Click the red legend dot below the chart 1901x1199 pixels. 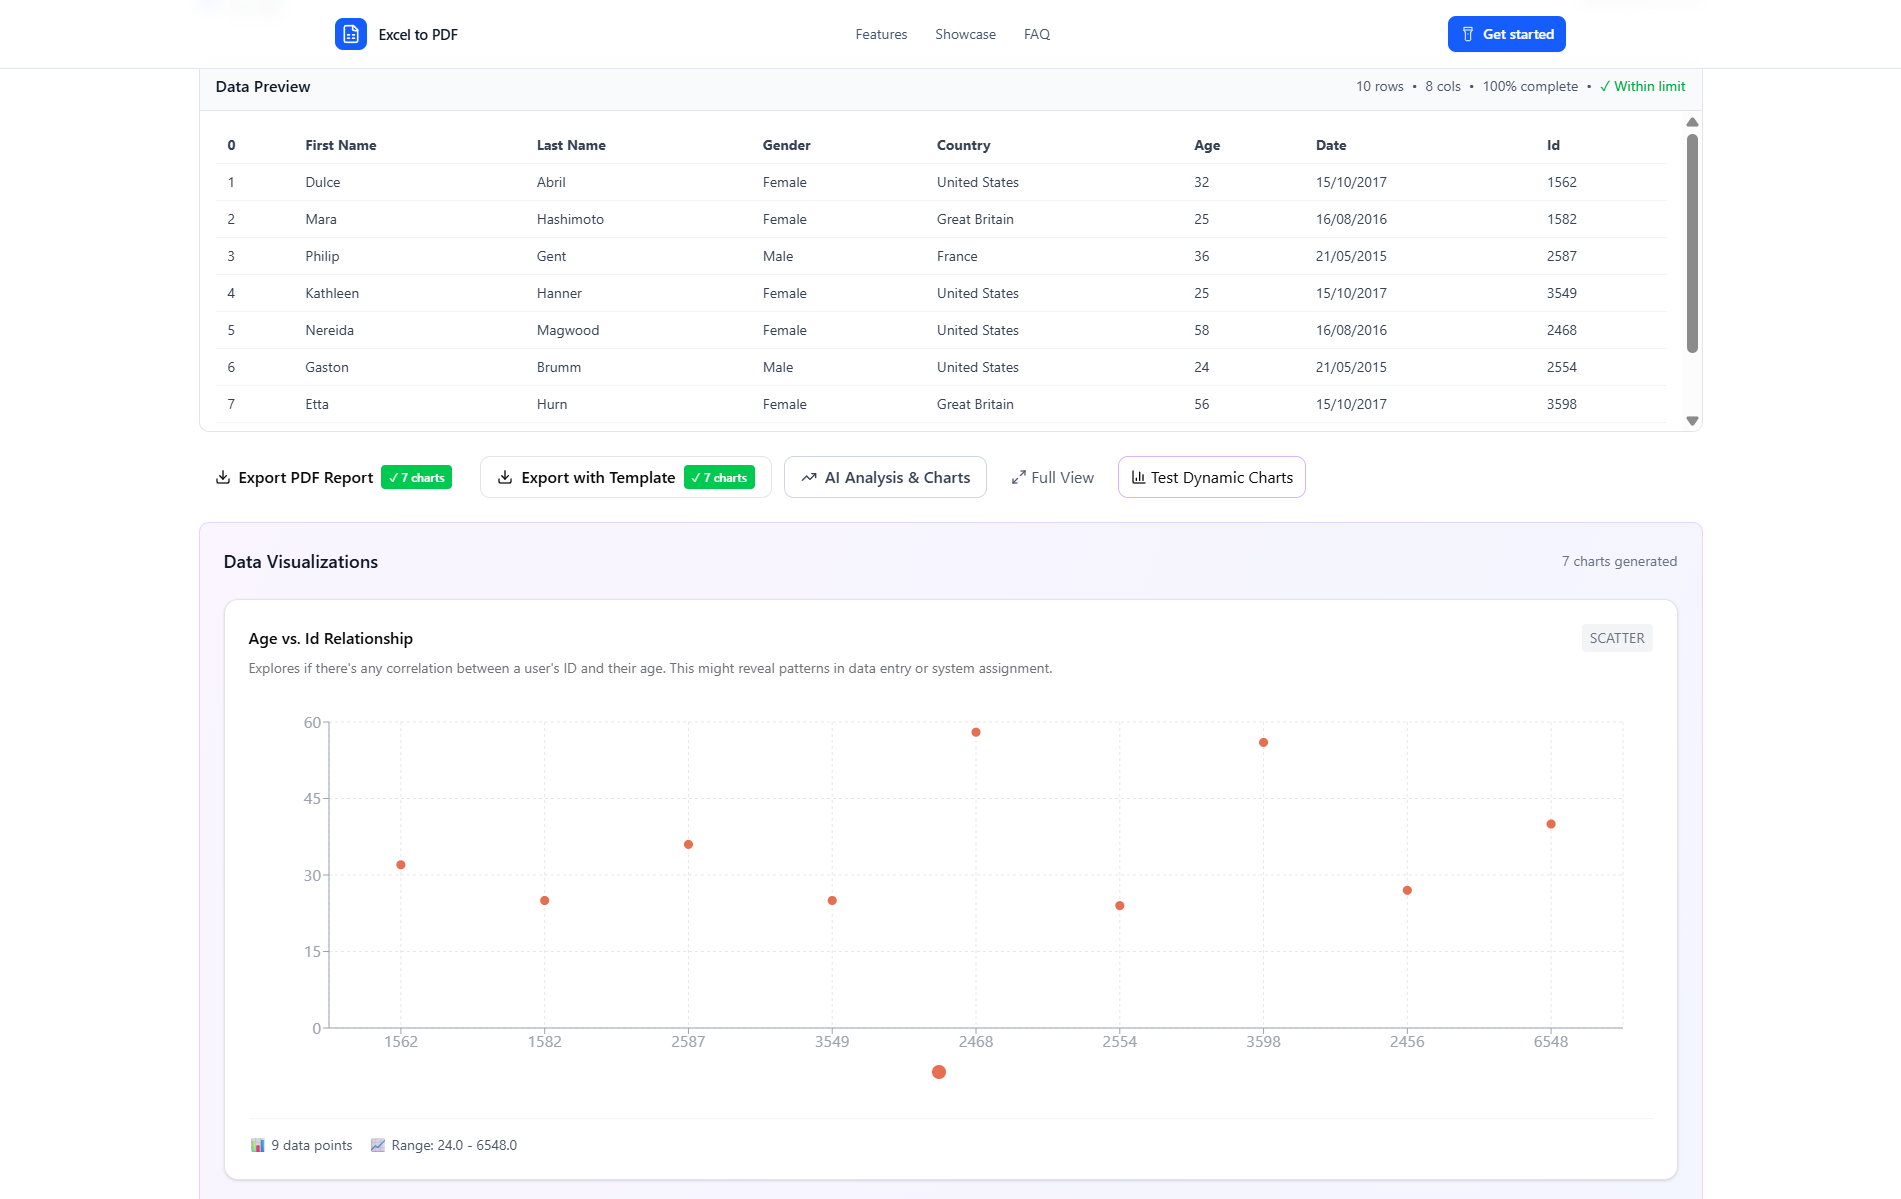point(938,1072)
